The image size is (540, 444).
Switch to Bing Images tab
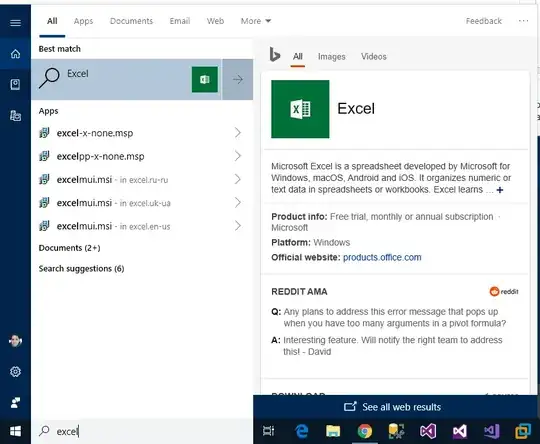coord(331,56)
